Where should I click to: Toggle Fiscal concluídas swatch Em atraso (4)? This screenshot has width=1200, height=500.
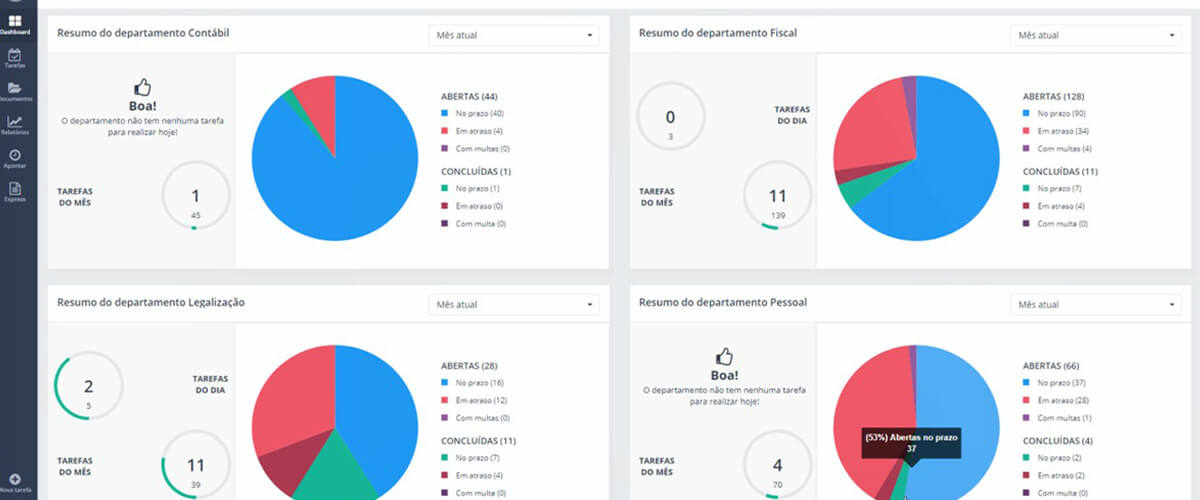[1027, 206]
